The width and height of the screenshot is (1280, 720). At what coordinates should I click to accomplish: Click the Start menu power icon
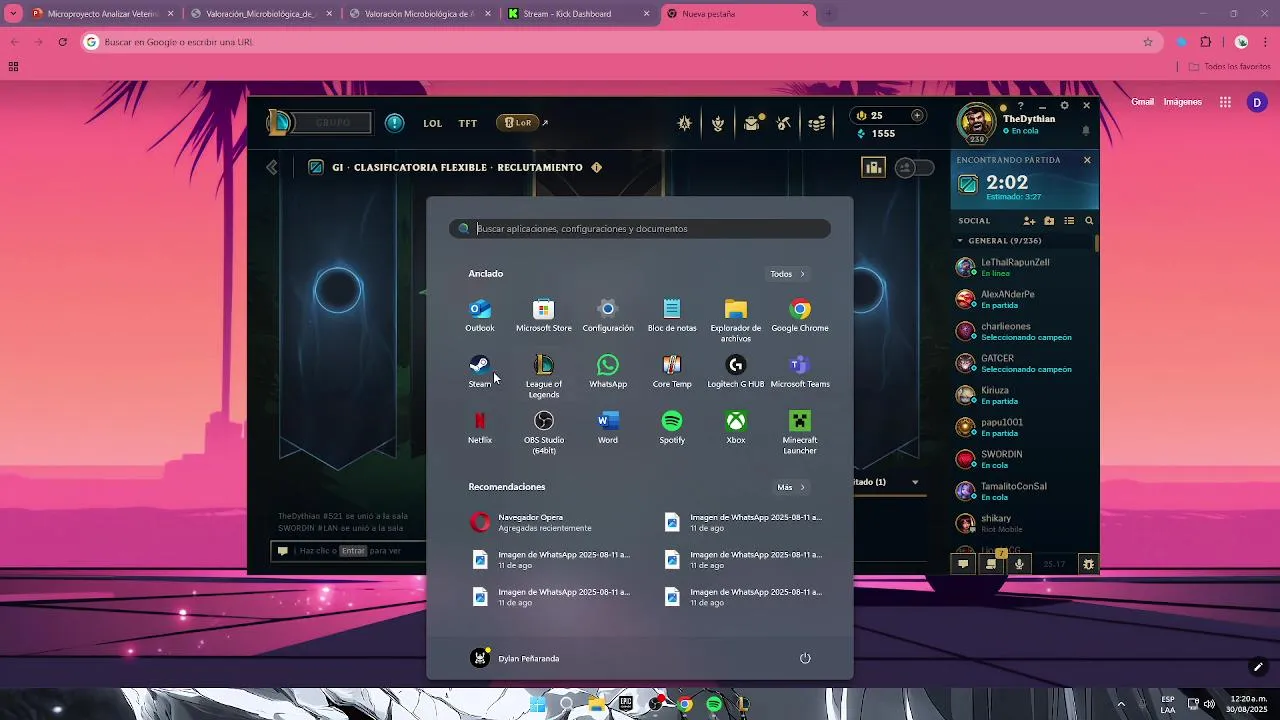[805, 658]
